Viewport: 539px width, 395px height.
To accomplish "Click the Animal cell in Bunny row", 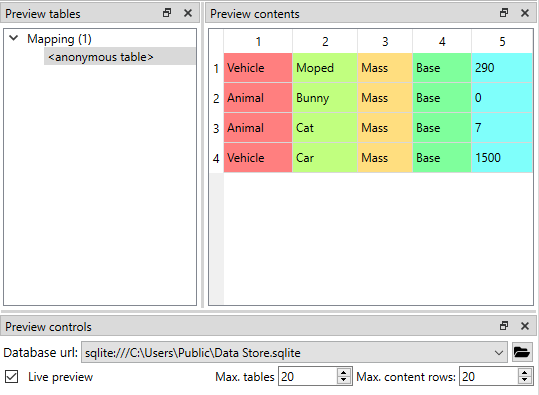I will click(258, 98).
